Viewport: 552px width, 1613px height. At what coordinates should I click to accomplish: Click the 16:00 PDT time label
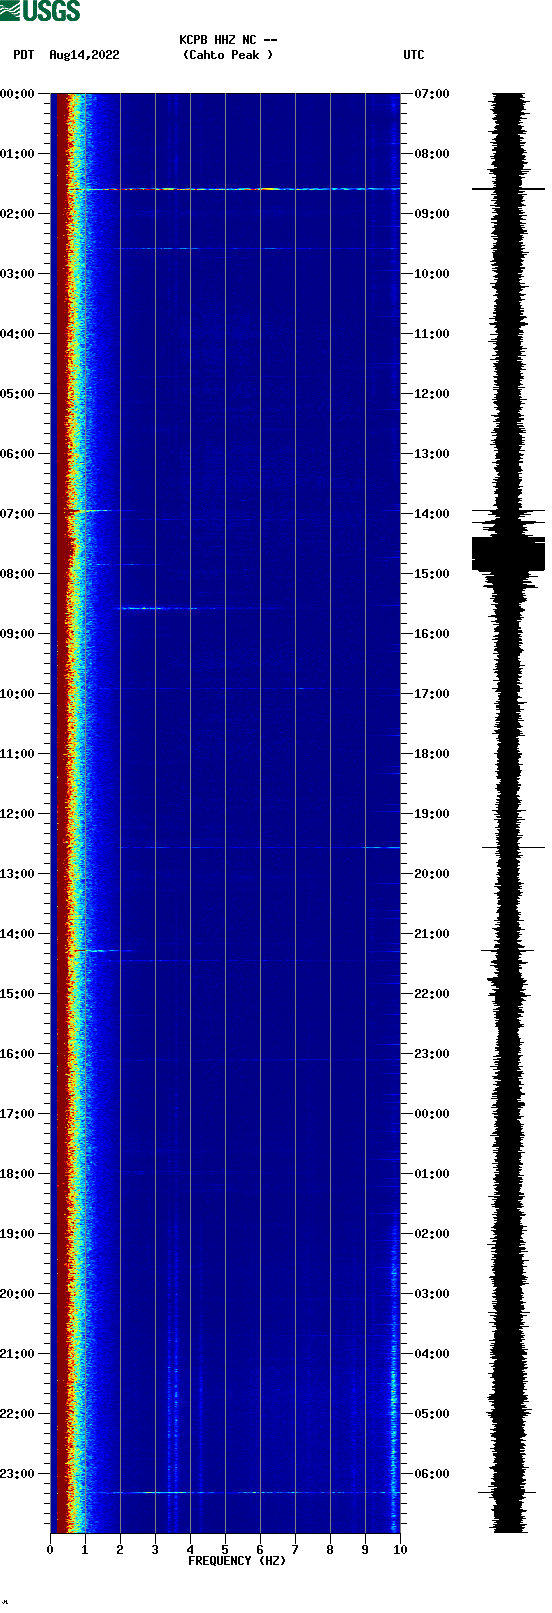[18, 1054]
